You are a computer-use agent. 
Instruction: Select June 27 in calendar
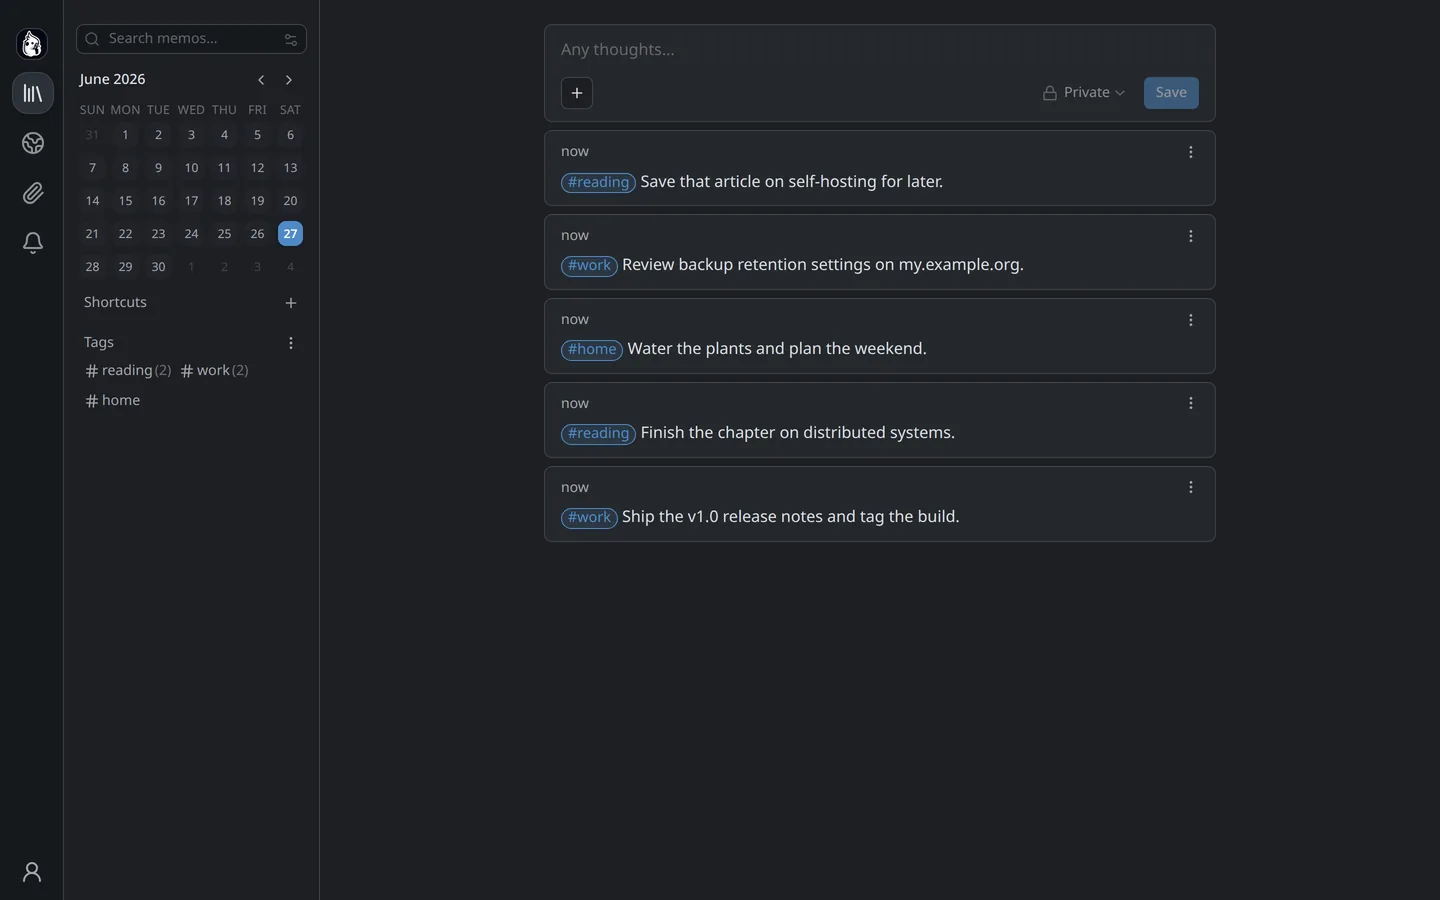coord(290,234)
